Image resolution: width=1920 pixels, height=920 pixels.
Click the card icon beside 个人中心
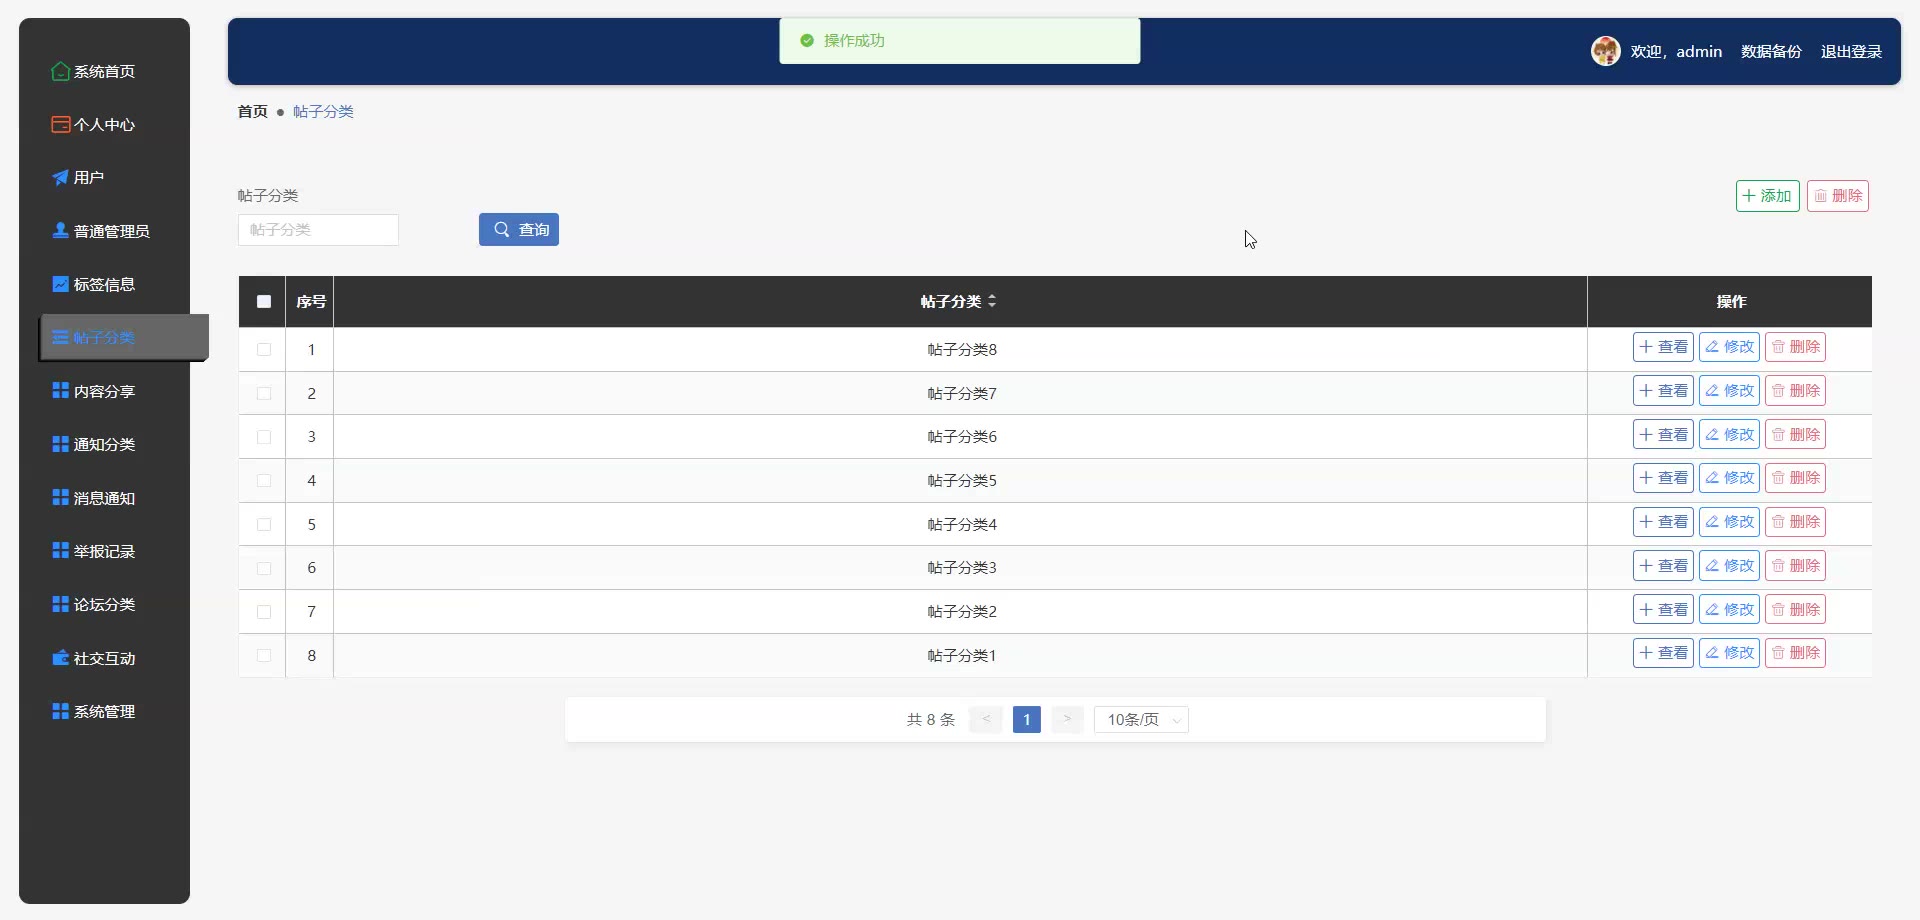click(61, 124)
